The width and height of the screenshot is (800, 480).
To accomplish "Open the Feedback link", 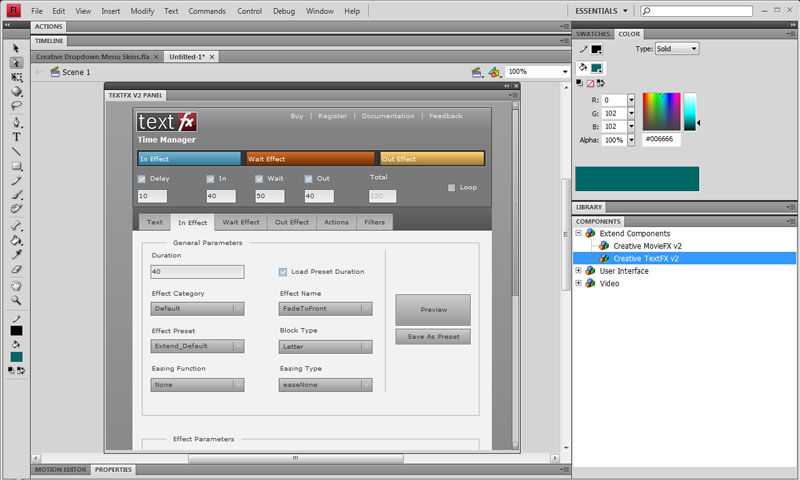I will pos(445,116).
